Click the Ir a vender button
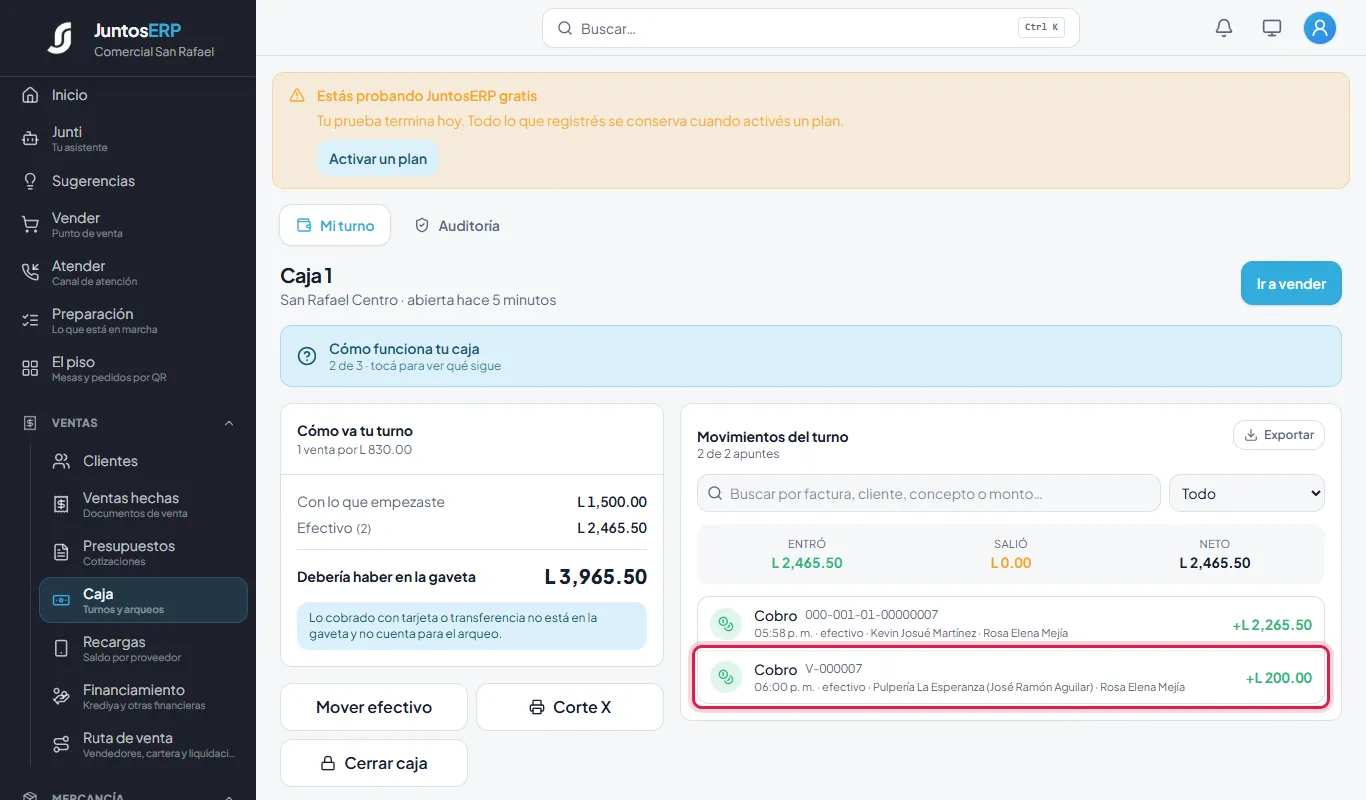The width and height of the screenshot is (1366, 800). click(1291, 284)
